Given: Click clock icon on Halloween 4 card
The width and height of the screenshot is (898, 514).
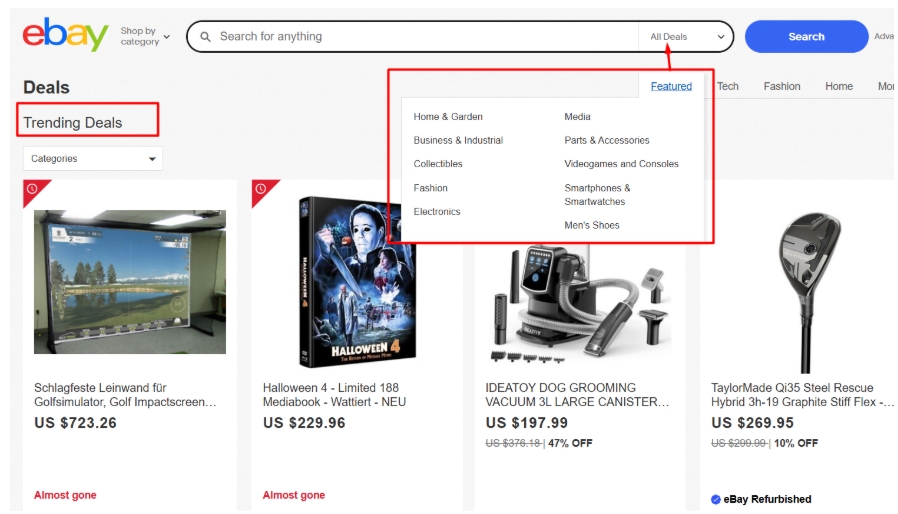Looking at the screenshot, I should [x=261, y=189].
